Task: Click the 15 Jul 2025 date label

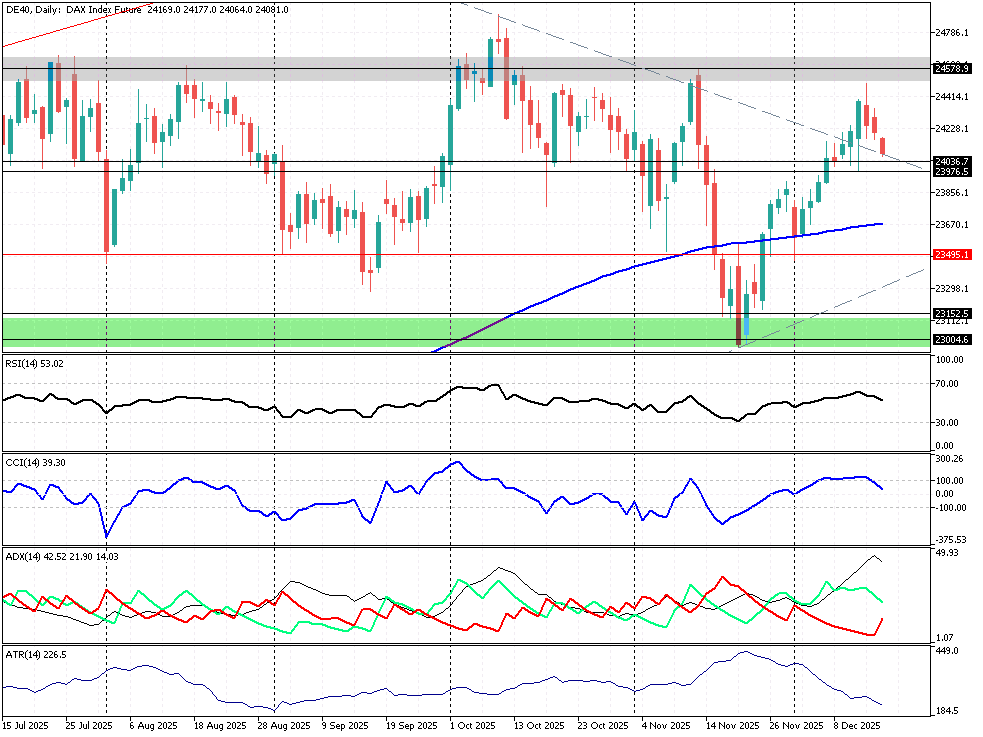Action: pyautogui.click(x=27, y=725)
